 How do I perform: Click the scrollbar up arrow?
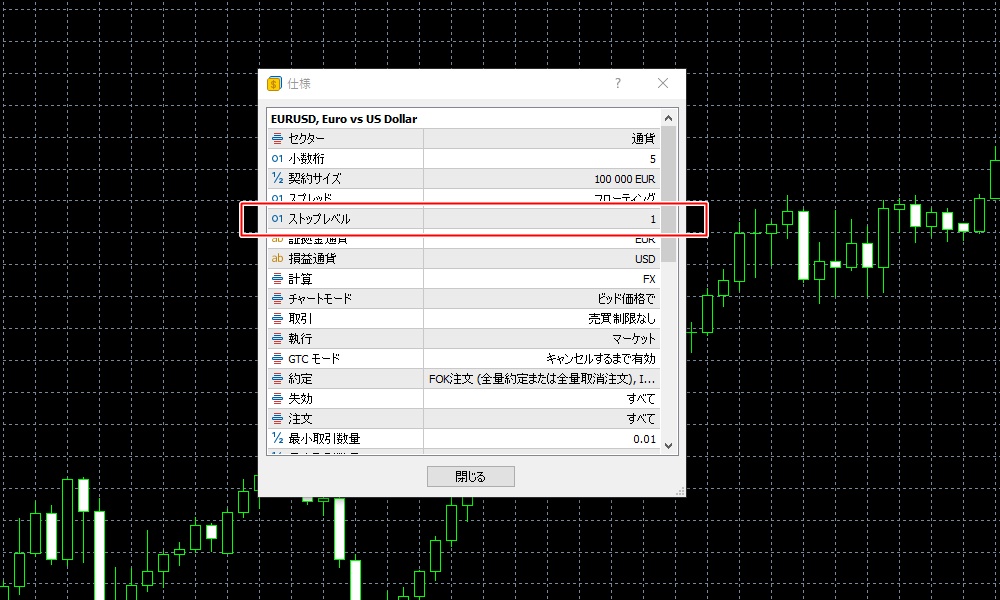(669, 116)
